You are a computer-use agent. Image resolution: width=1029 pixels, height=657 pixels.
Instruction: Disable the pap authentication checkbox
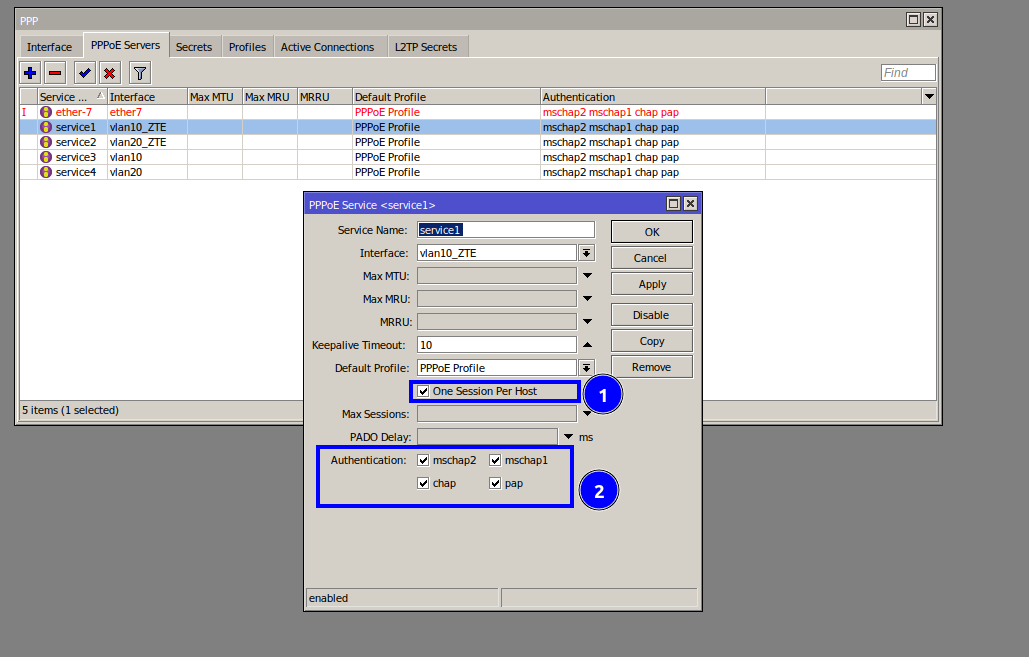click(495, 483)
